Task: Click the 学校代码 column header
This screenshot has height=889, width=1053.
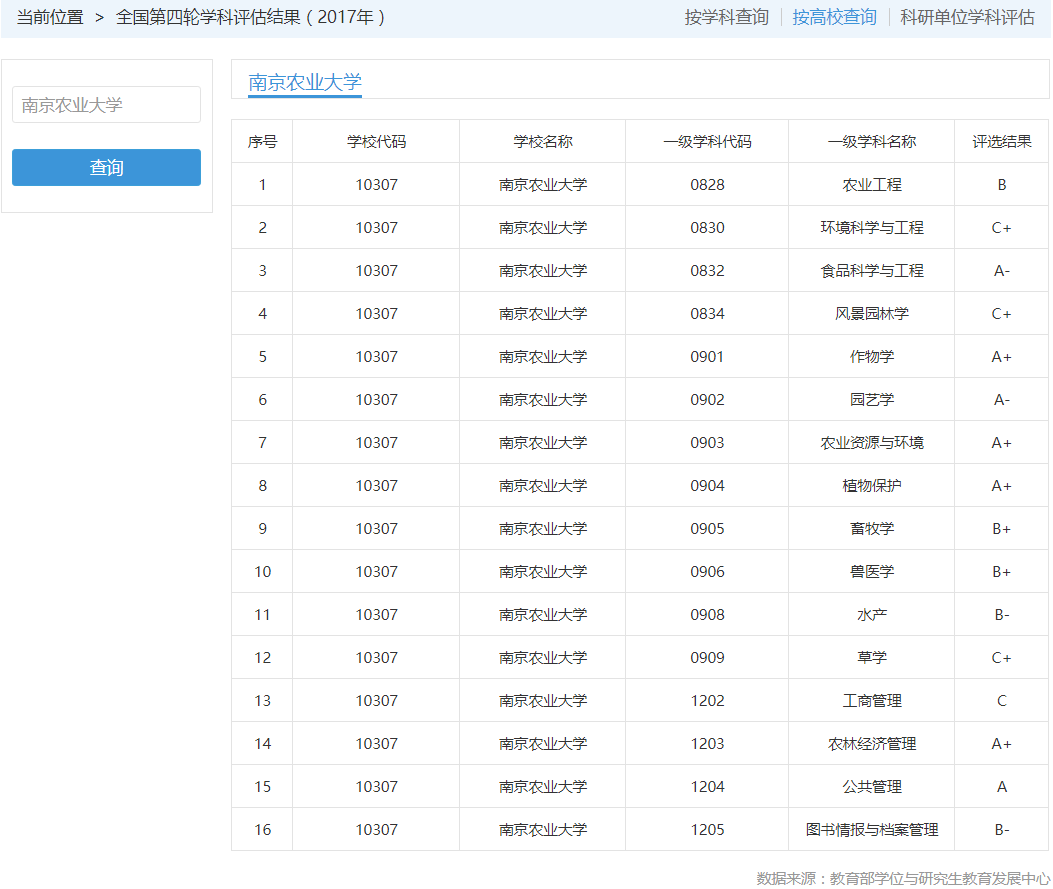Action: [x=376, y=142]
